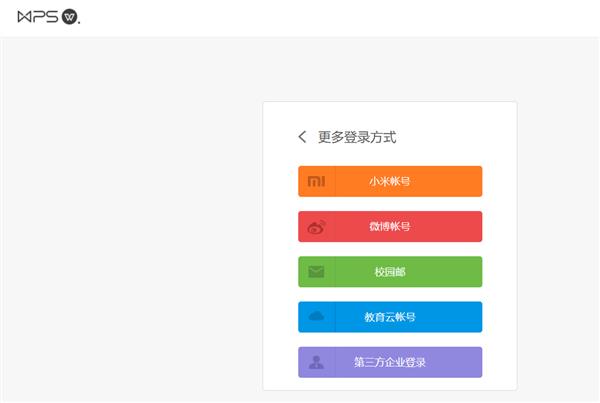
Task: Click the orange Mi logo icon
Action: coord(316,181)
